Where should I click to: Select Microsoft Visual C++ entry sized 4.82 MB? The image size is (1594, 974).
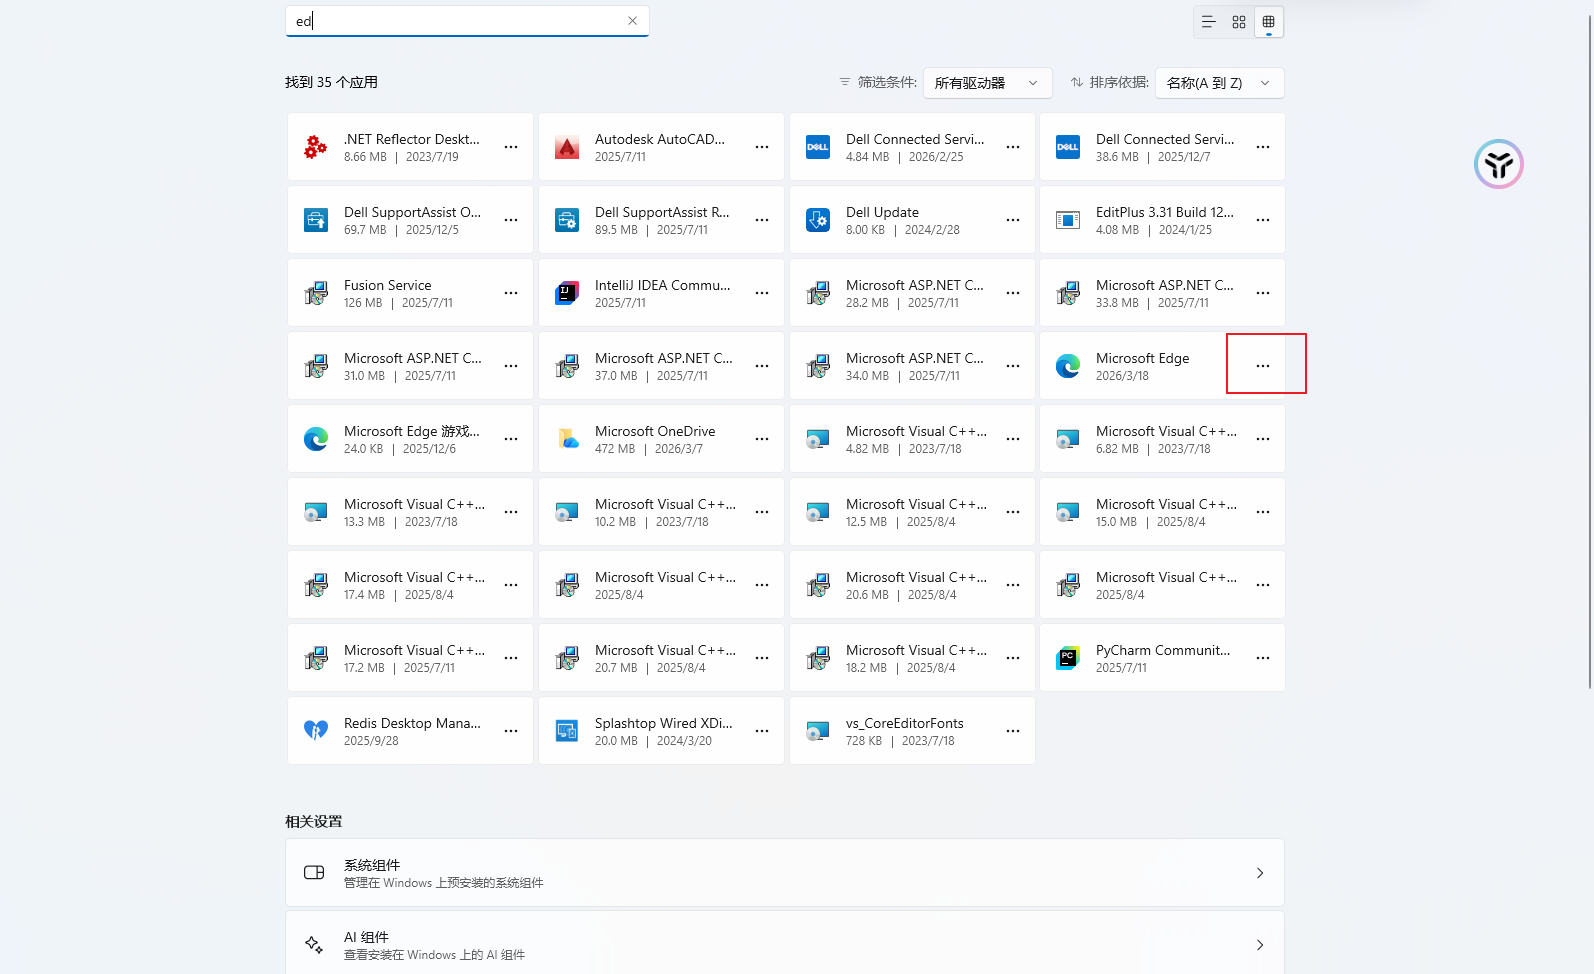pos(912,439)
